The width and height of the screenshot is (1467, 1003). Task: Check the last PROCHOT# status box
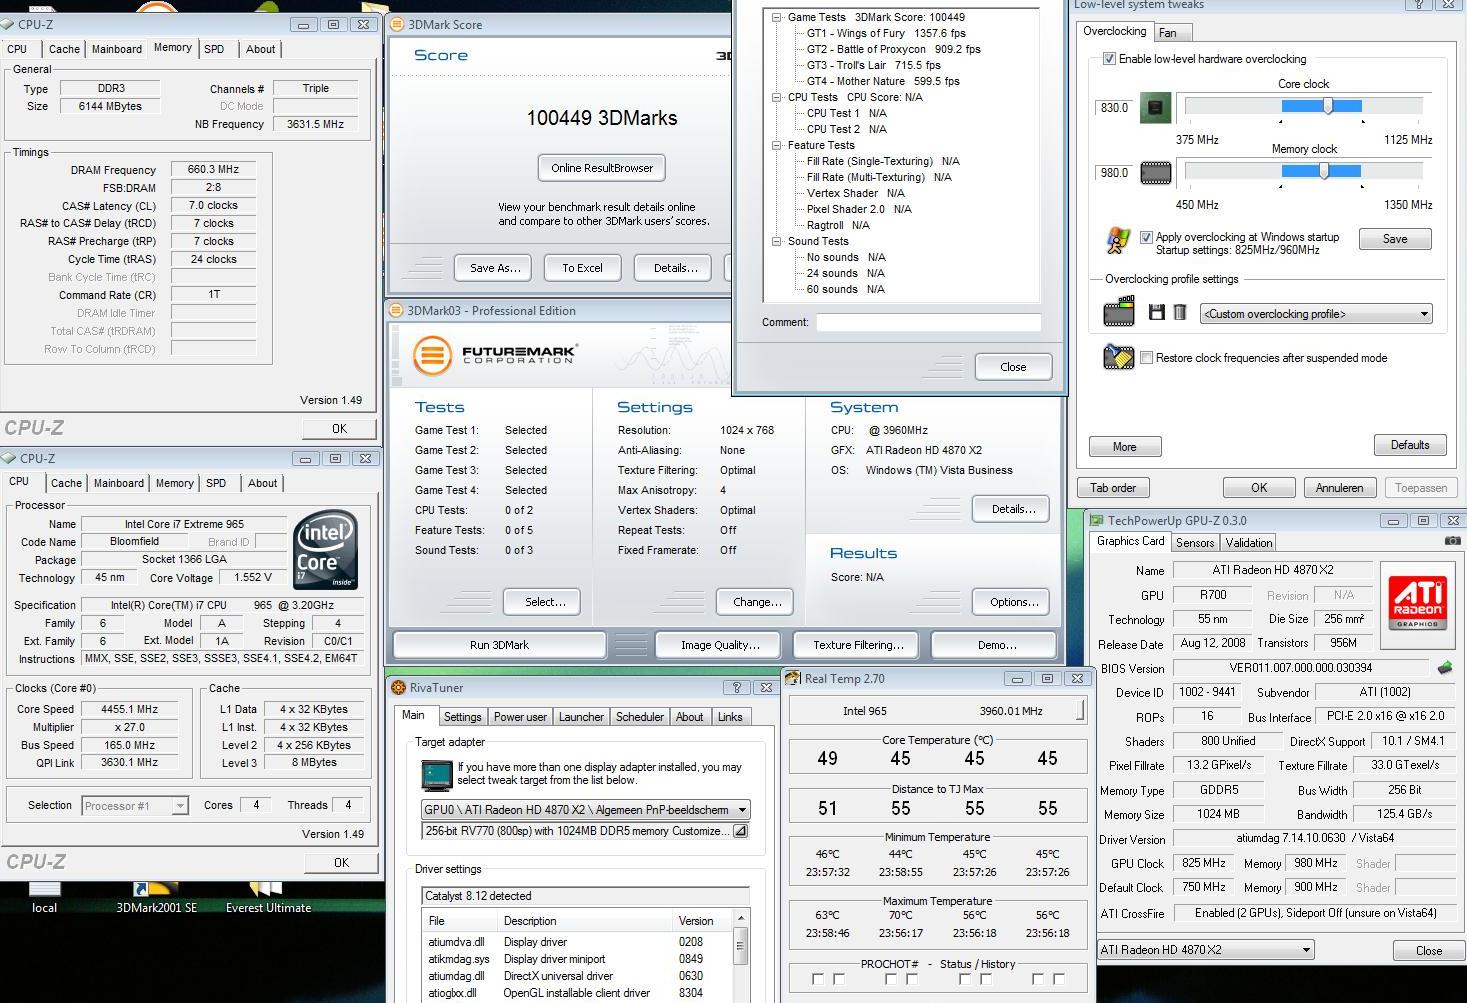pyautogui.click(x=1059, y=979)
